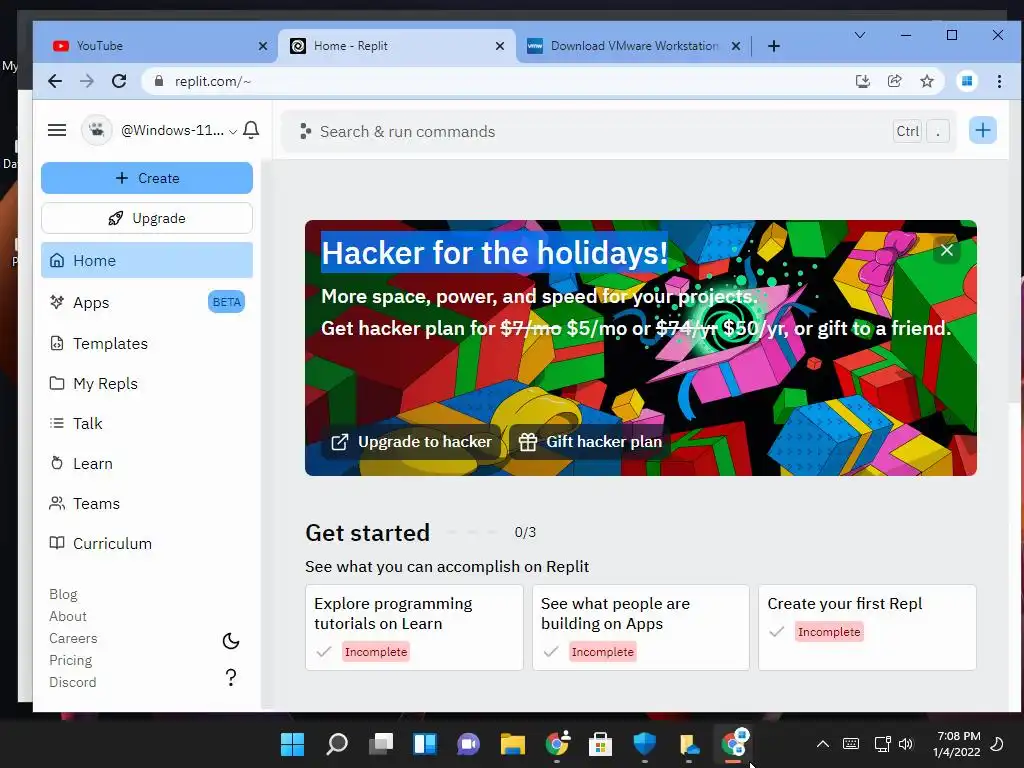Open Teams Chat on taskbar

click(x=468, y=744)
